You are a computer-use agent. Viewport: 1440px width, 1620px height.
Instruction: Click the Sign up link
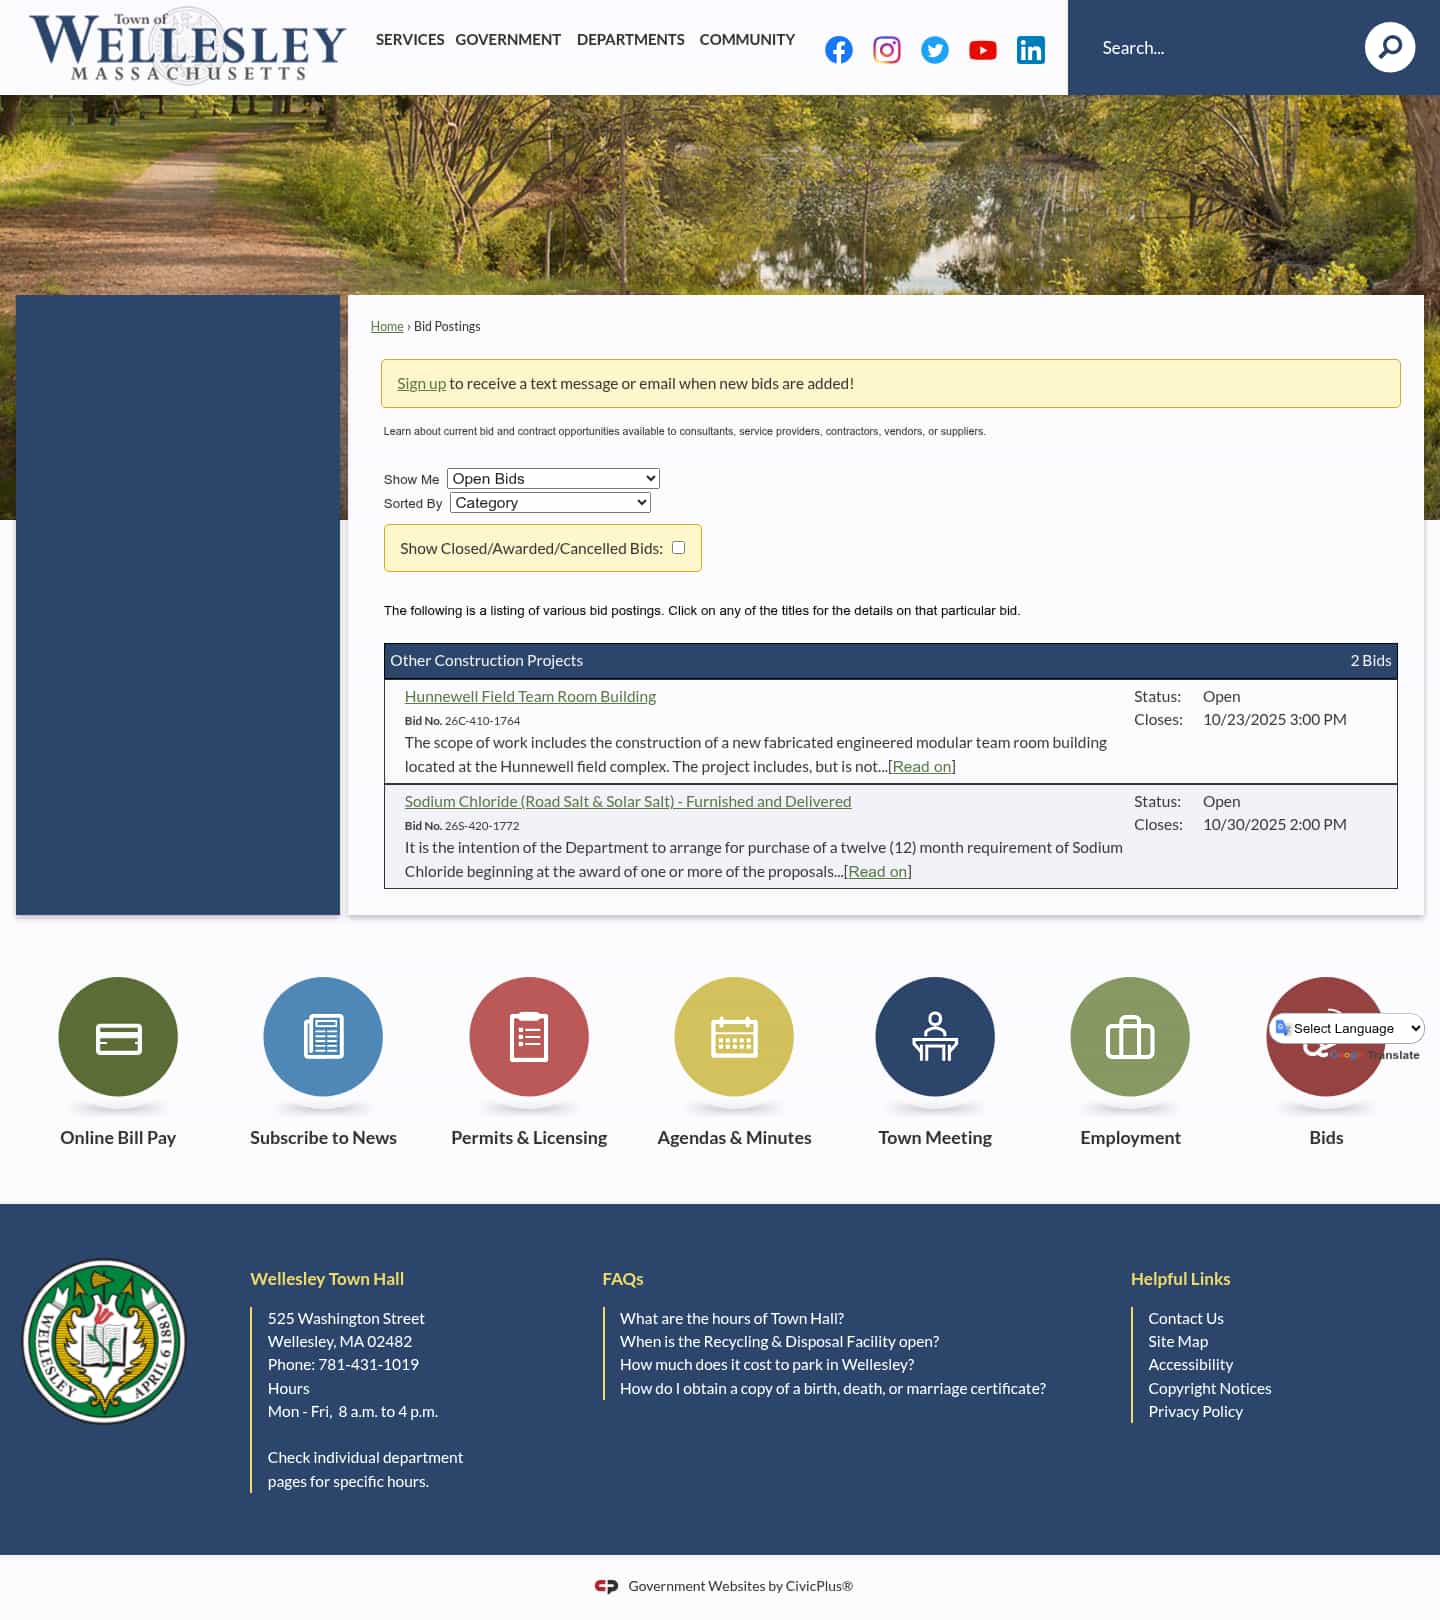tap(421, 384)
